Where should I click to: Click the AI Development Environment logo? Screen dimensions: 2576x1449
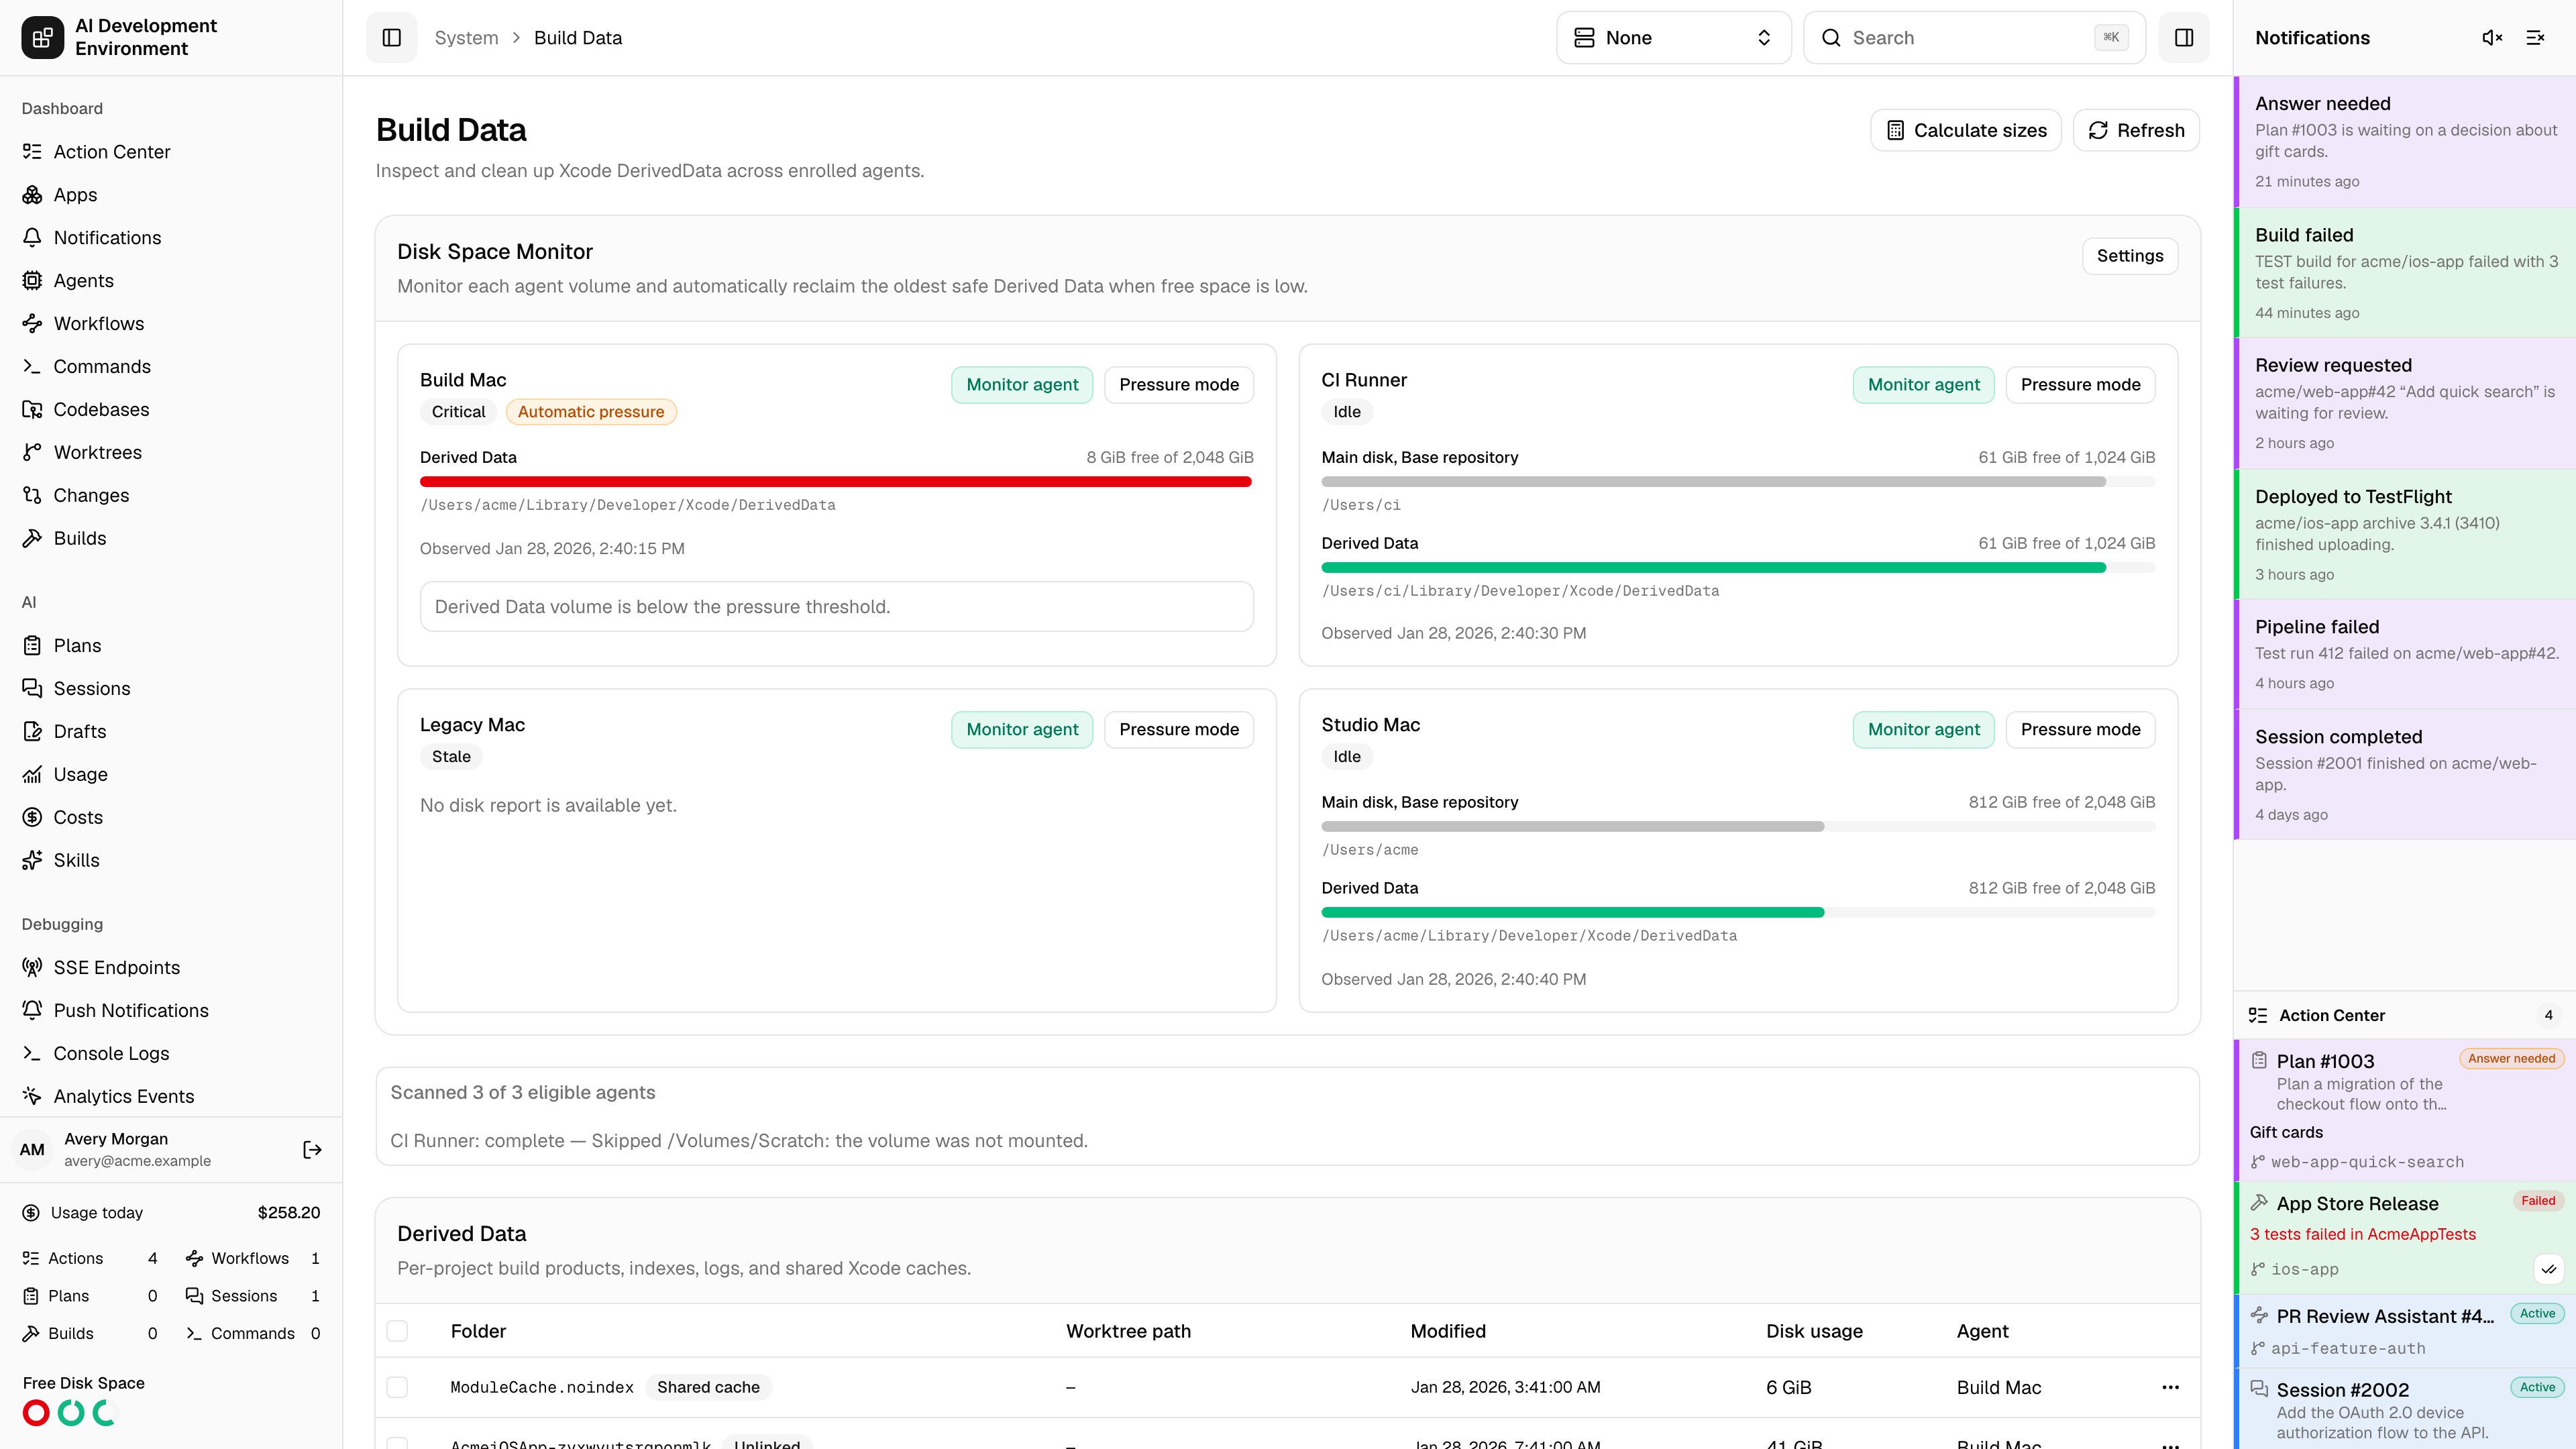pos(43,38)
